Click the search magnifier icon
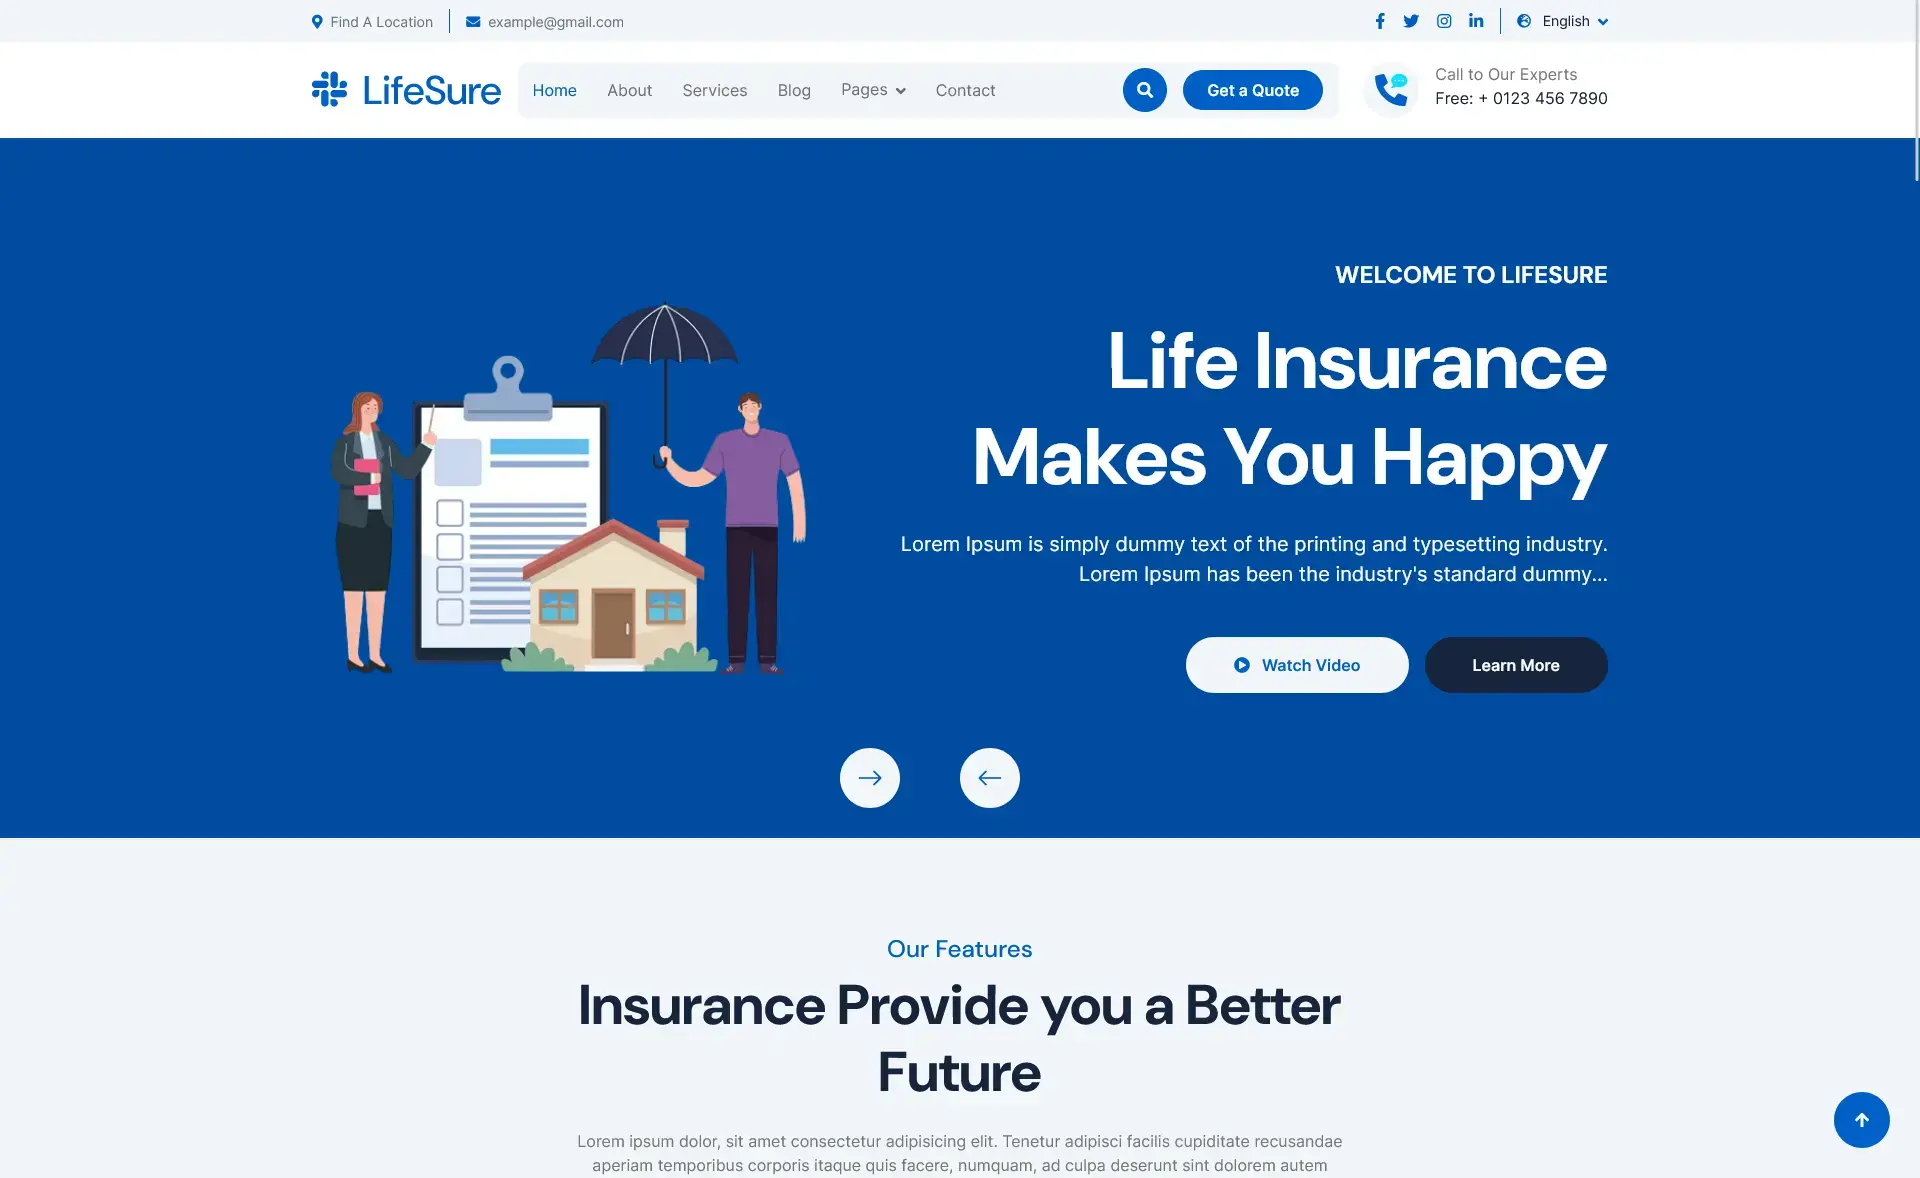Viewport: 1920px width, 1178px height. (x=1145, y=89)
